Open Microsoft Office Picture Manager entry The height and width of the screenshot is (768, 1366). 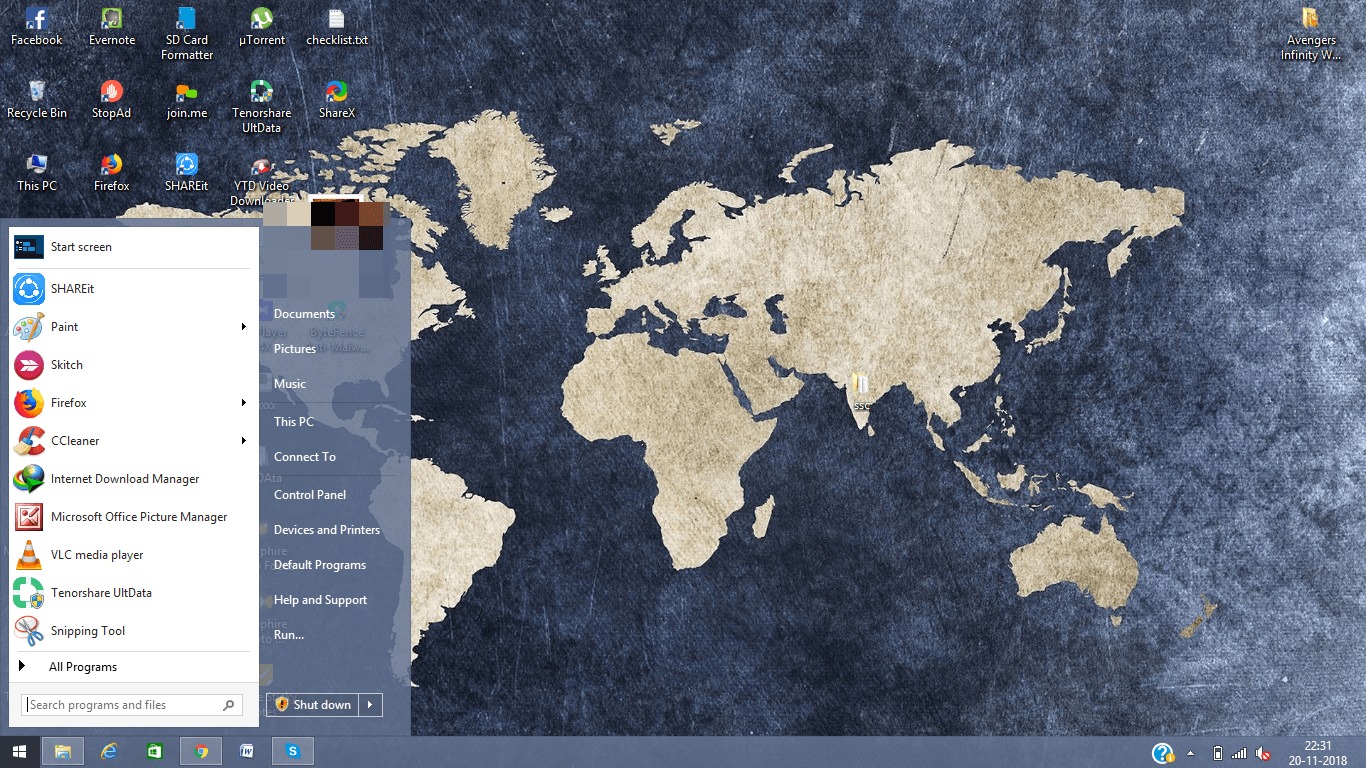click(134, 517)
